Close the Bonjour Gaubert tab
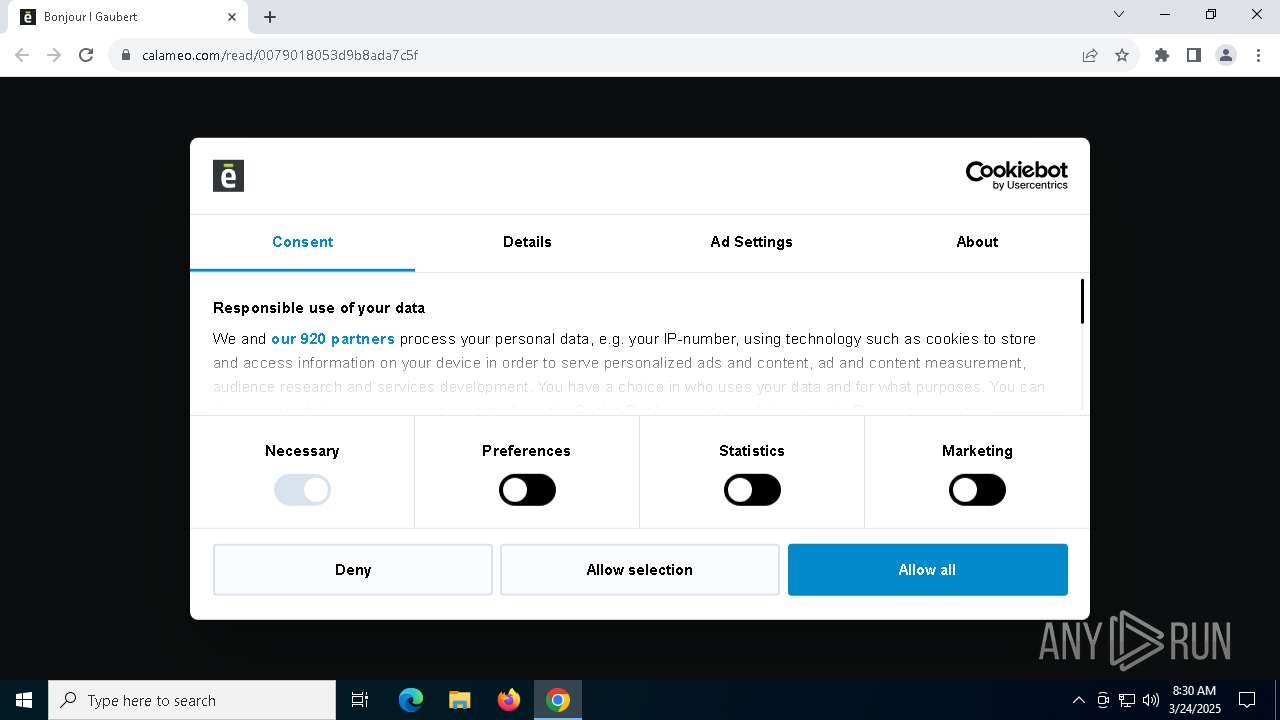Screen dimensions: 1280x720 tap(232, 17)
